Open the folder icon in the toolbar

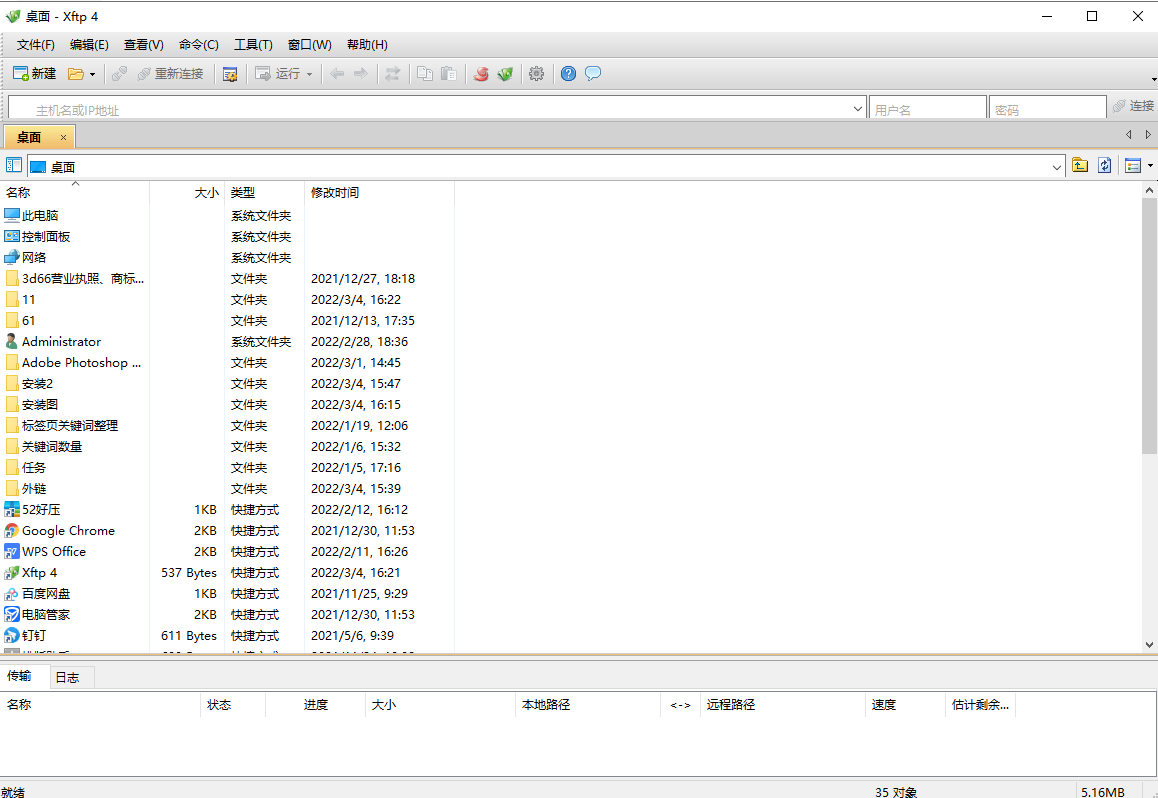pyautogui.click(x=76, y=73)
